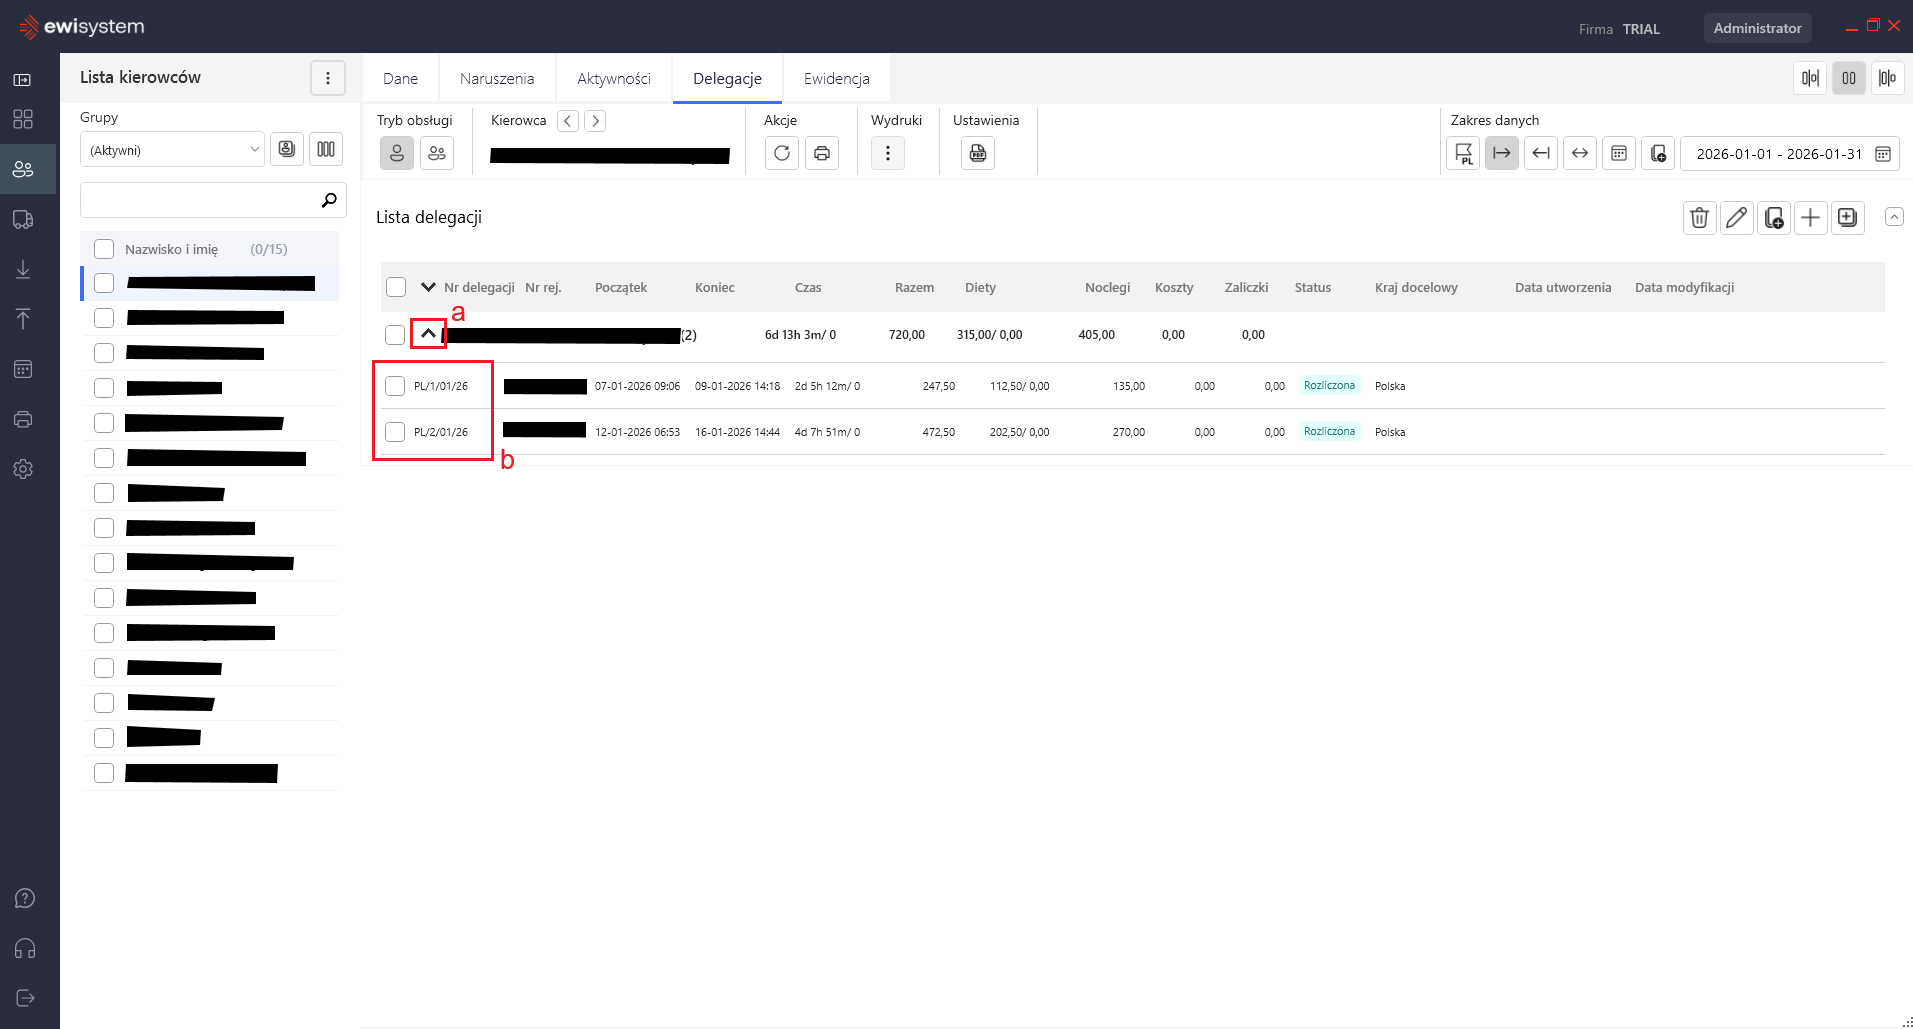1913x1029 pixels.
Task: Switch to the Naruszenia tab
Action: pyautogui.click(x=497, y=79)
